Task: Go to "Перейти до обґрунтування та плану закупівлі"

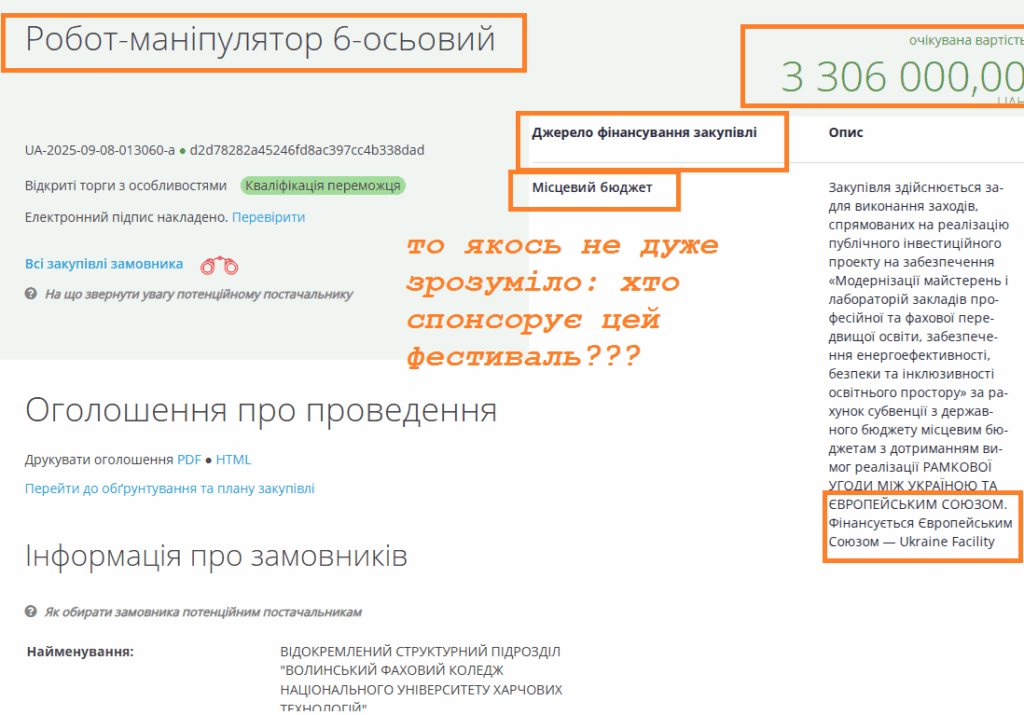Action: 169,489
